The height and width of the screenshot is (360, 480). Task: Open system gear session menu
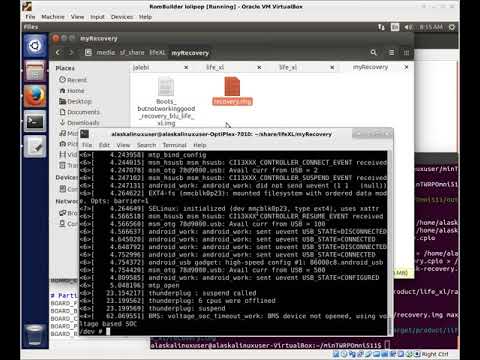pos(452,27)
